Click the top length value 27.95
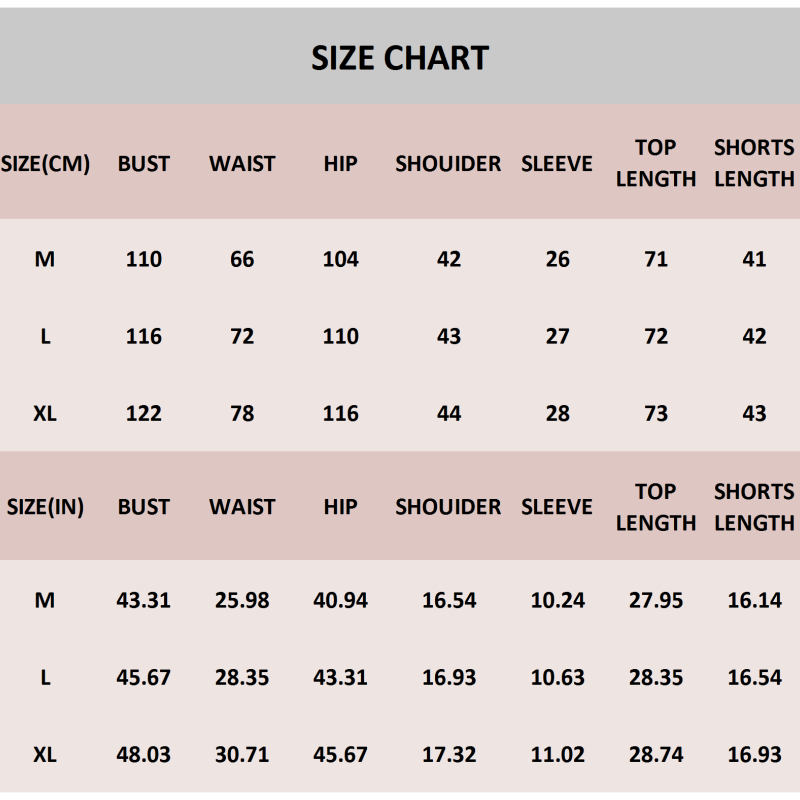Screen dimensions: 800x800 pyautogui.click(x=656, y=601)
